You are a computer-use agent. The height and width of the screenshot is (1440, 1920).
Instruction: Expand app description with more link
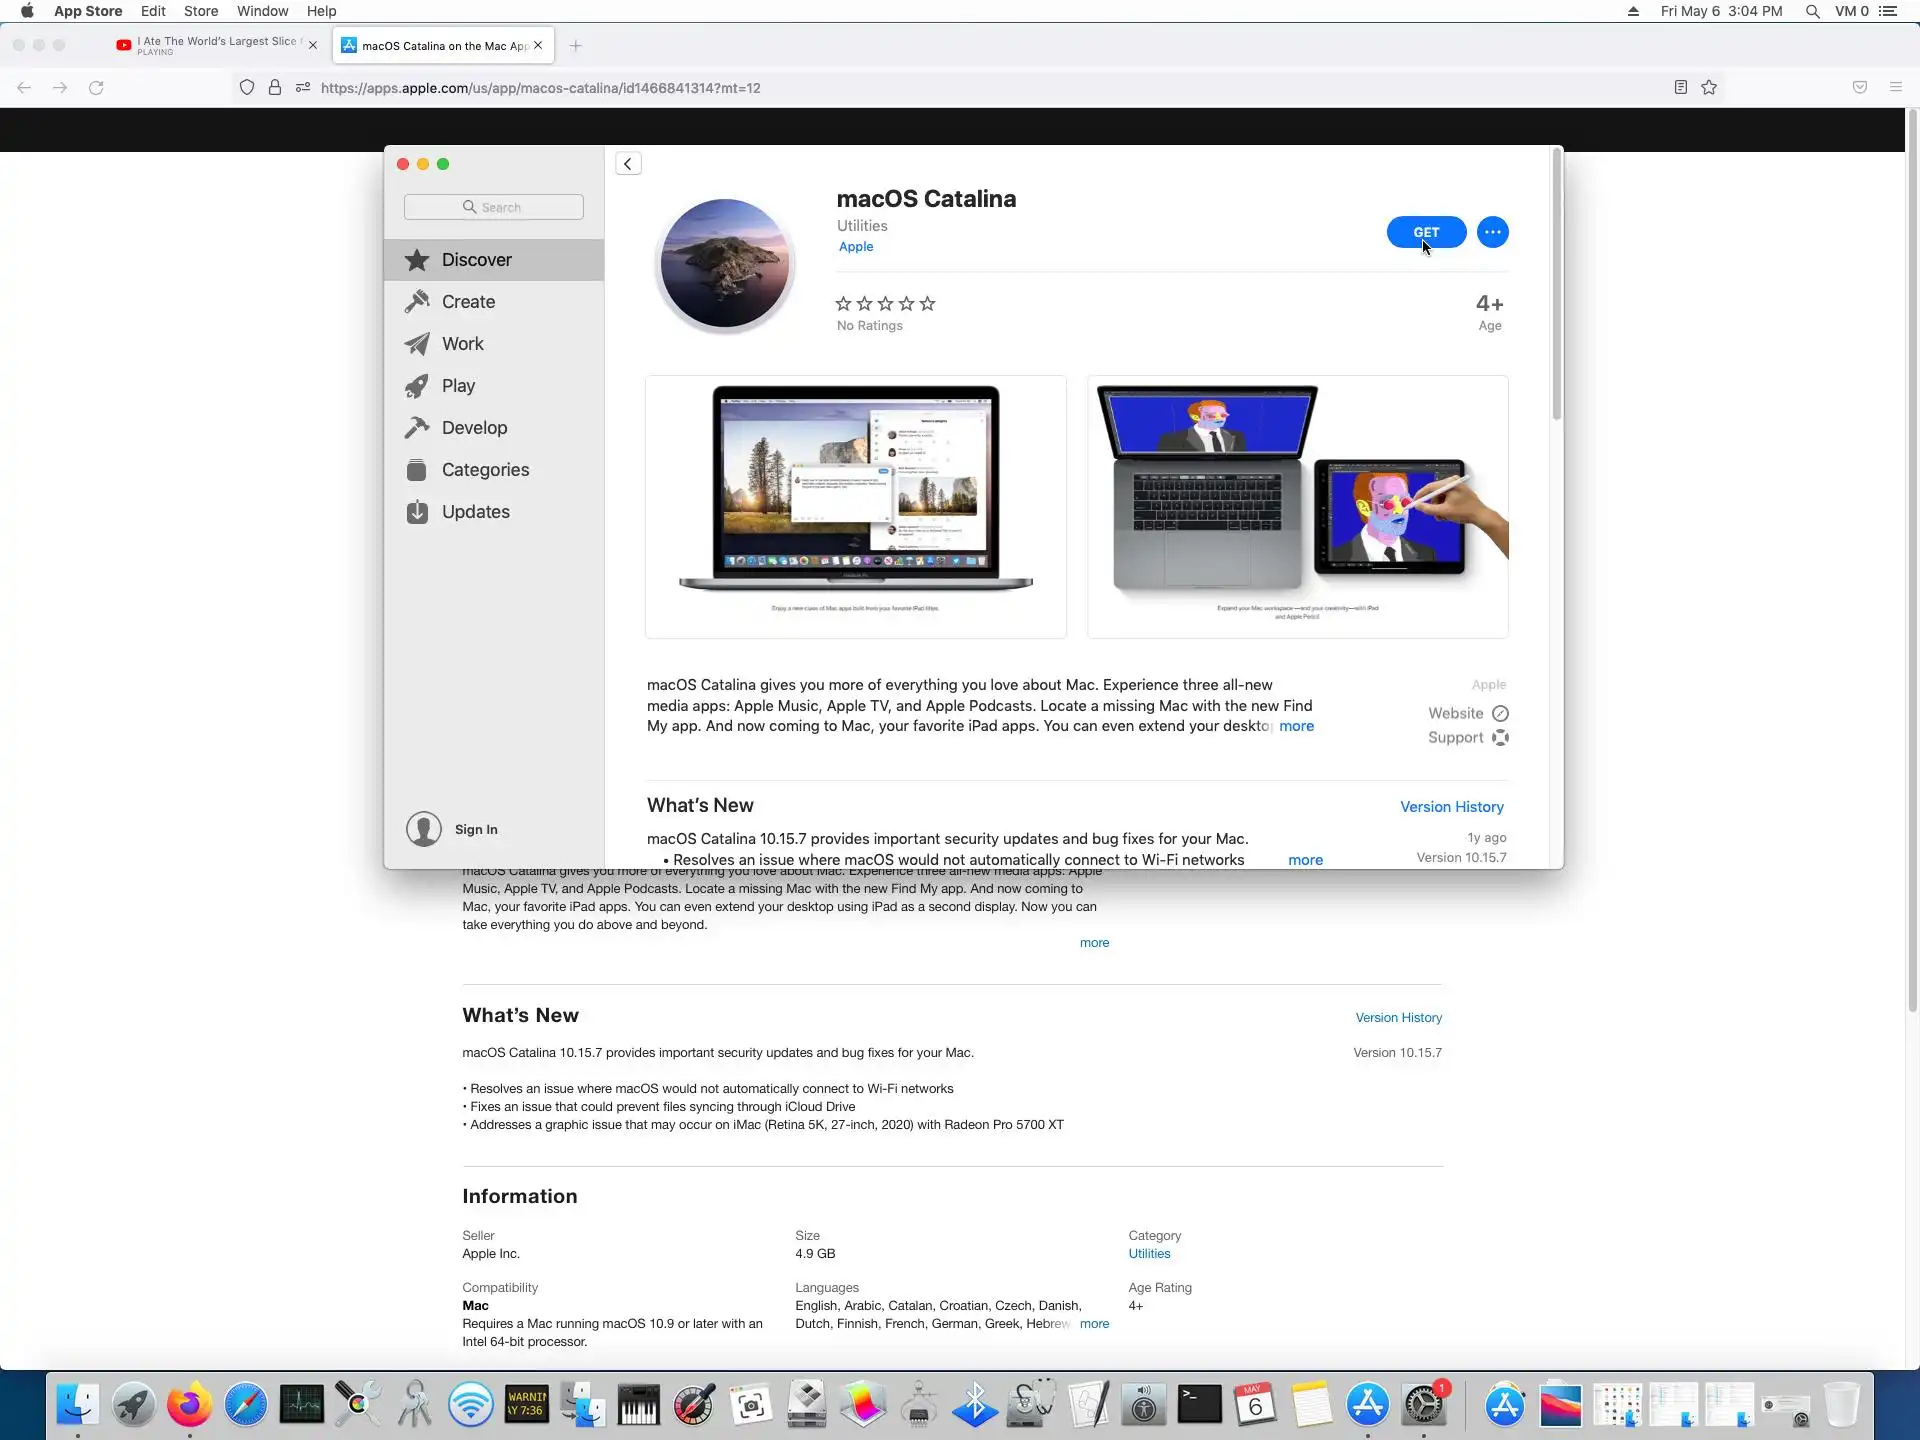(x=1296, y=727)
